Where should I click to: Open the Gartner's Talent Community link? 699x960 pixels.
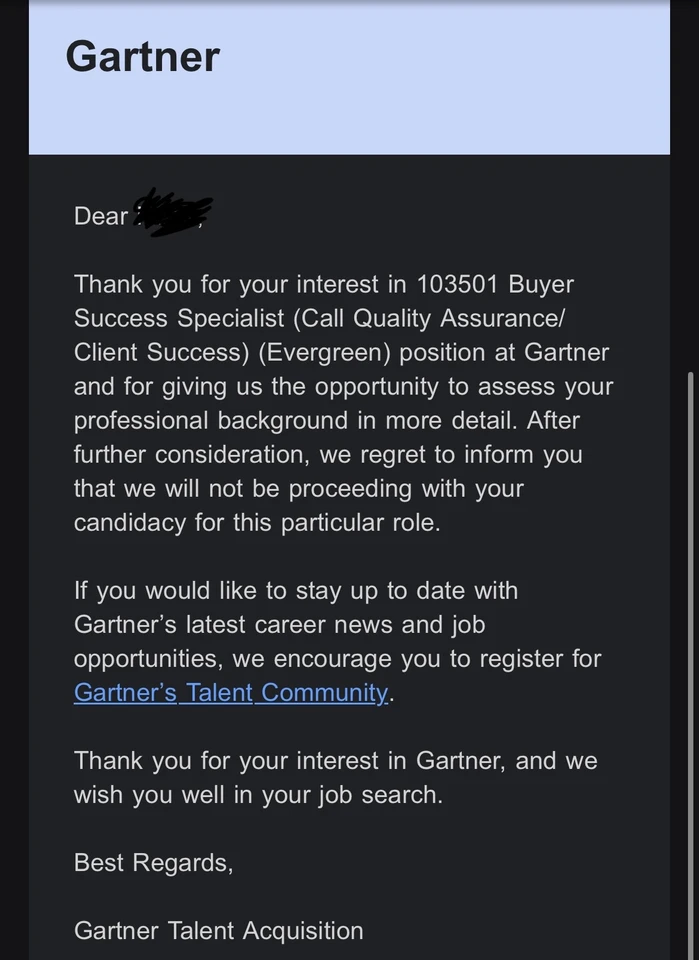click(230, 693)
